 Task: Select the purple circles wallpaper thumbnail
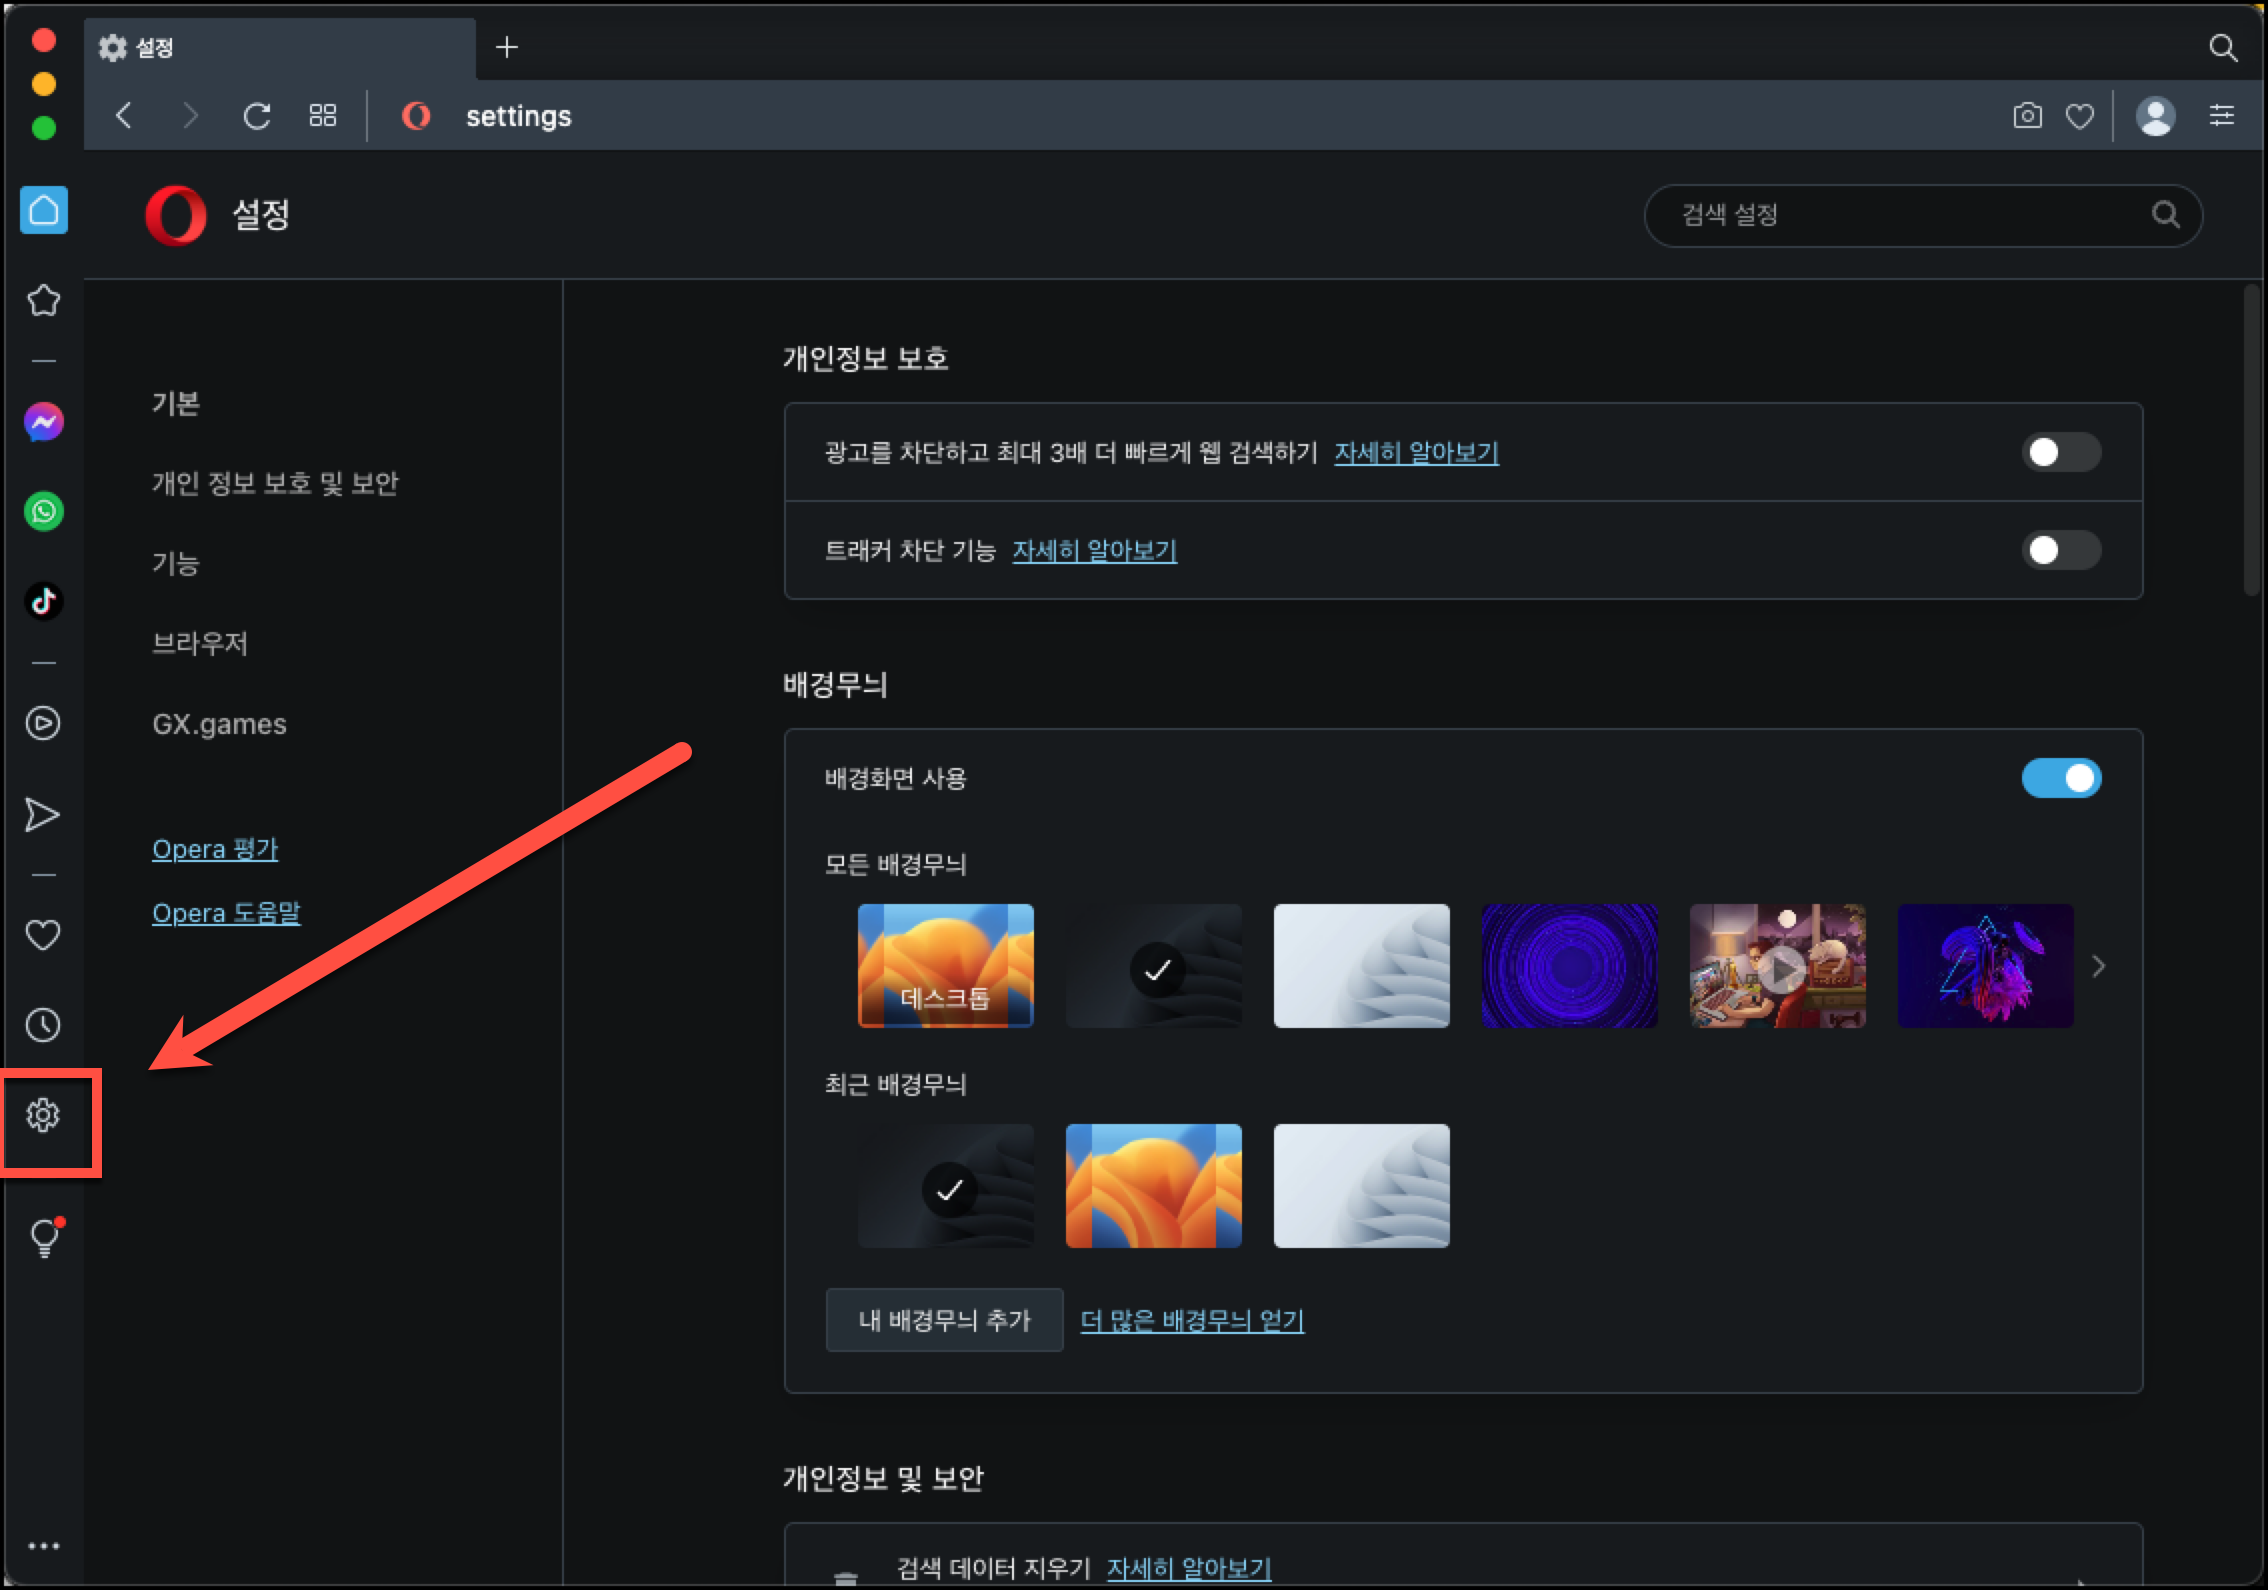pyautogui.click(x=1568, y=966)
